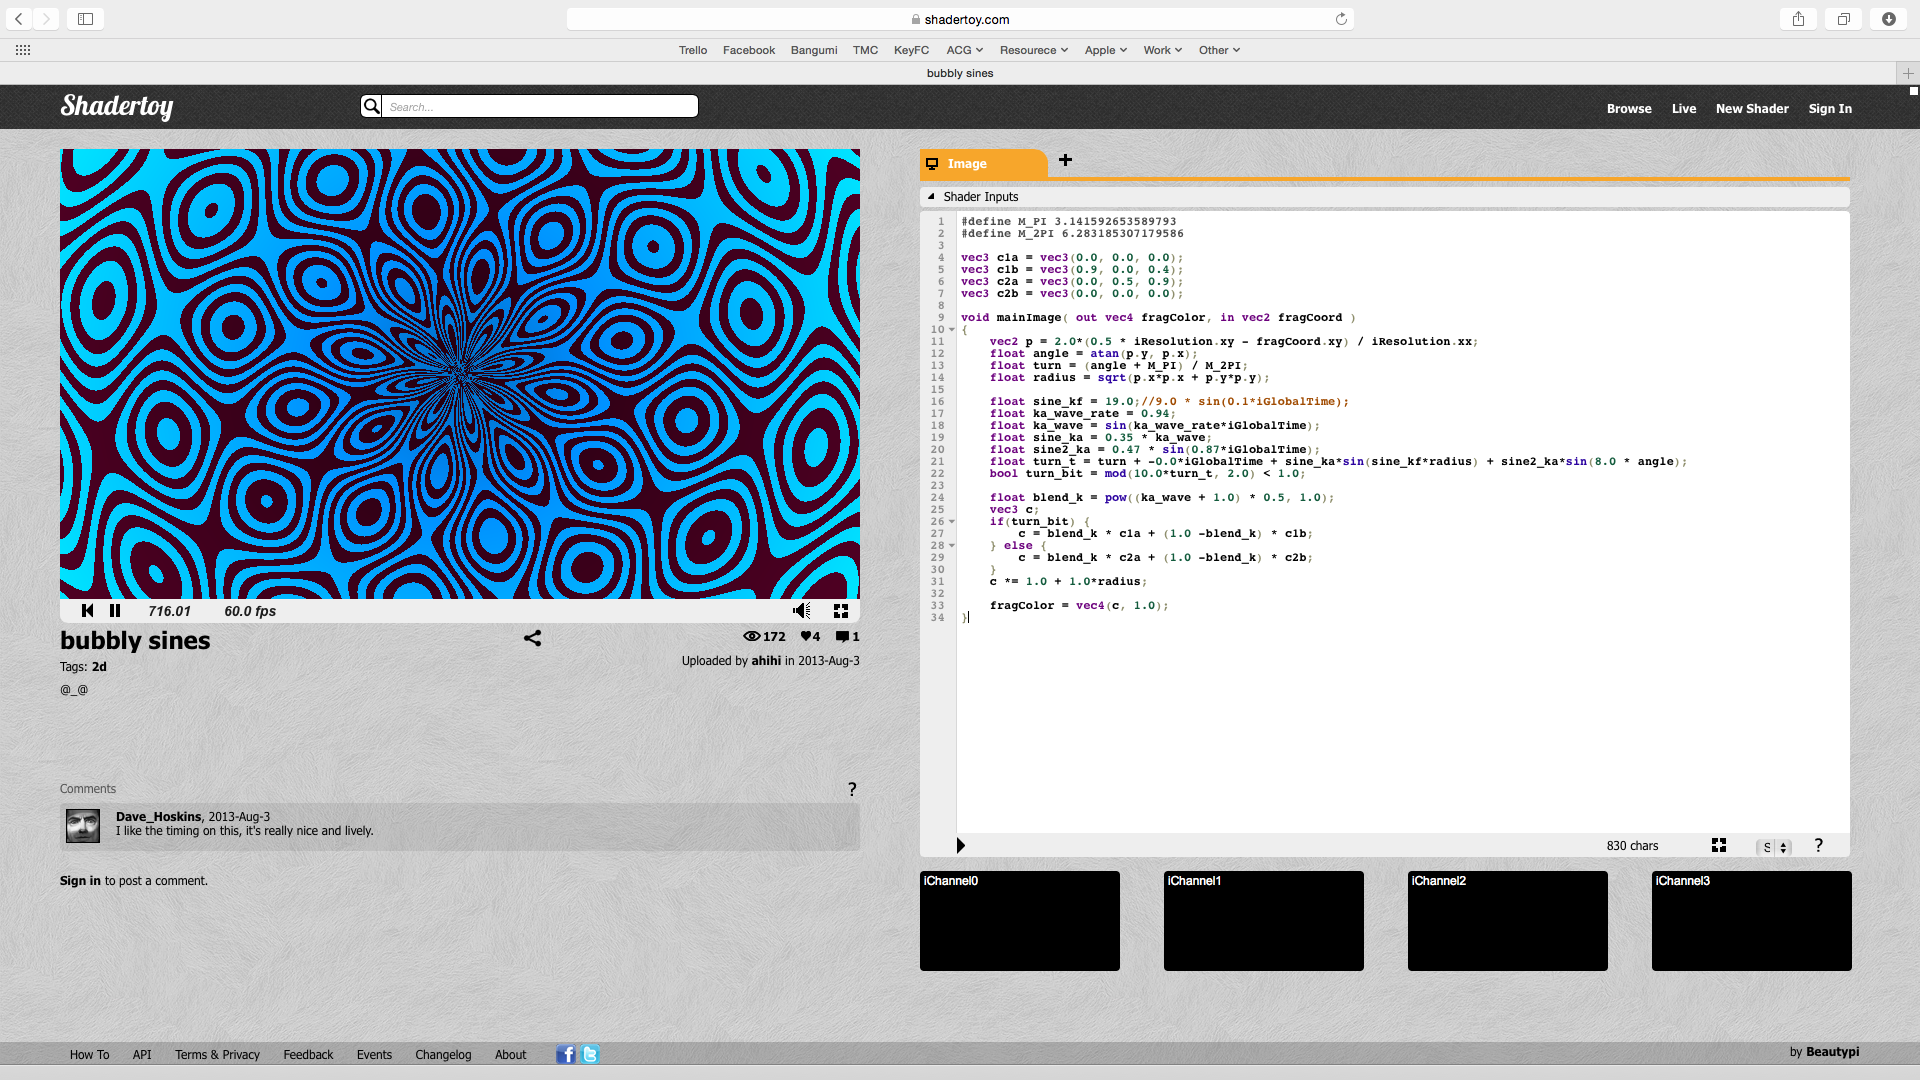Open the Shadertoy Facebook page icon
The width and height of the screenshot is (1920, 1080).
pos(566,1054)
